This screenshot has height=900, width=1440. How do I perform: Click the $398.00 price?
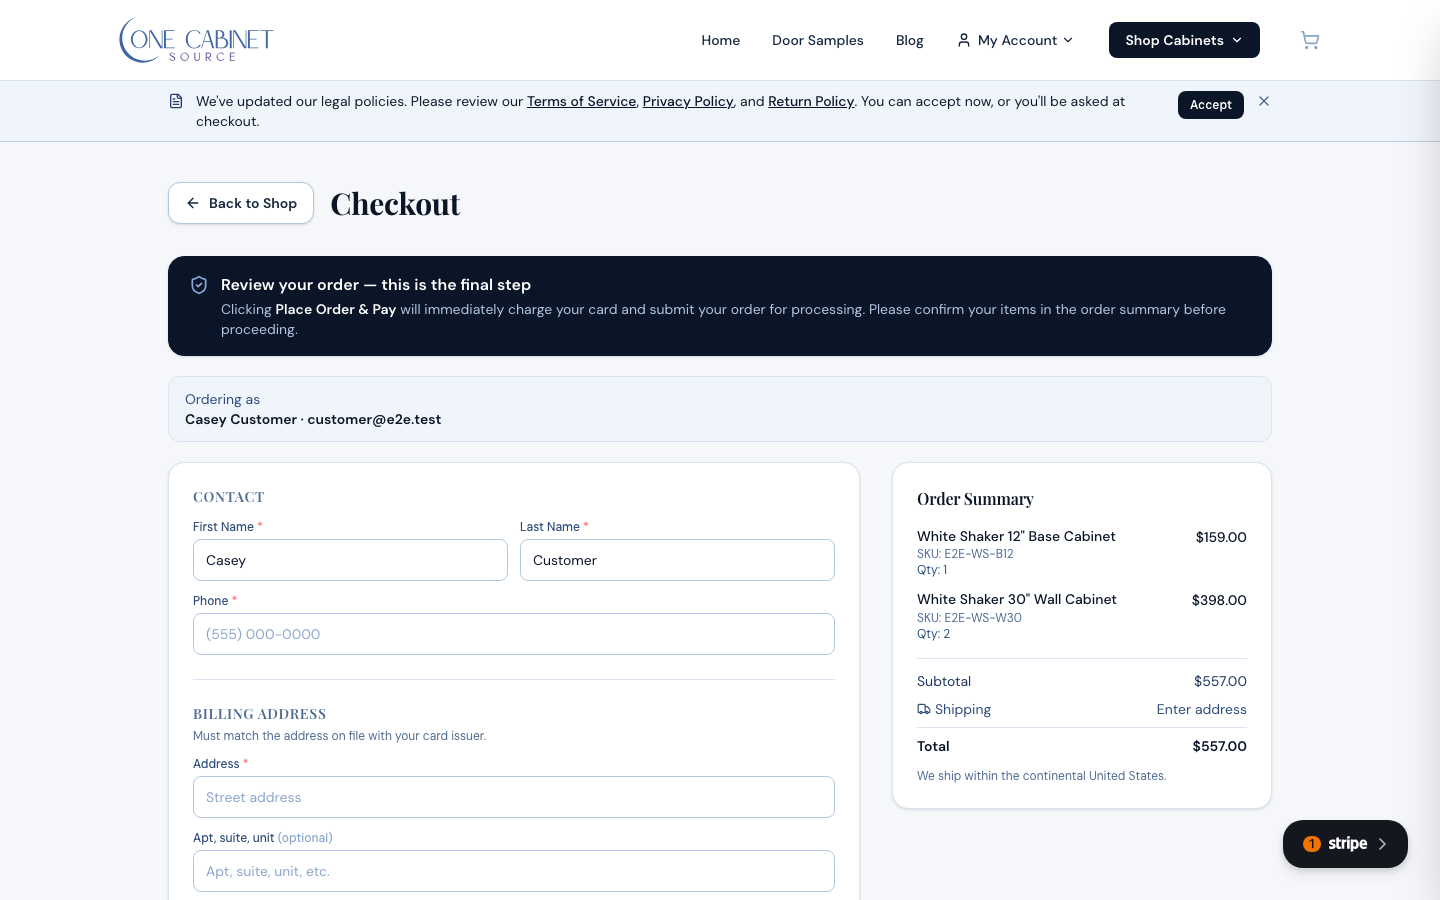click(1219, 600)
